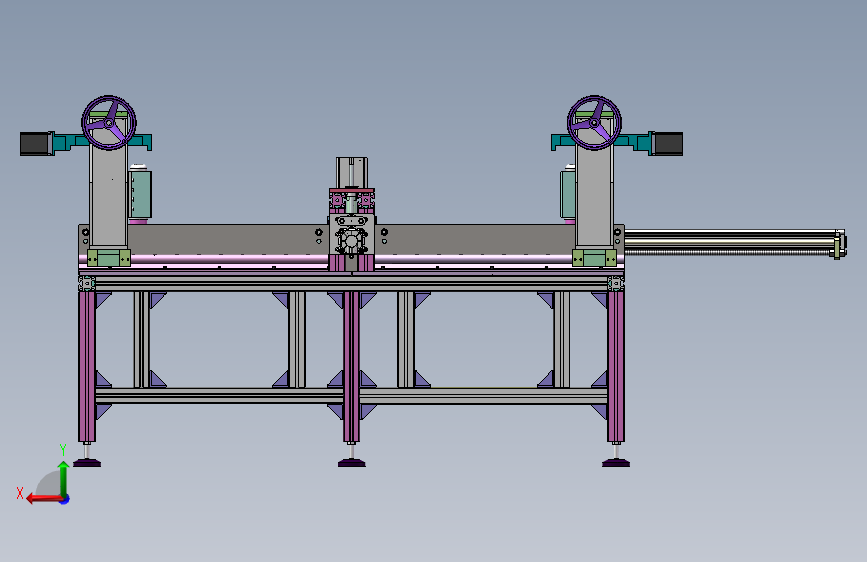867x562 pixels.
Task: Select the teal bracket near the right motor
Action: (636, 142)
